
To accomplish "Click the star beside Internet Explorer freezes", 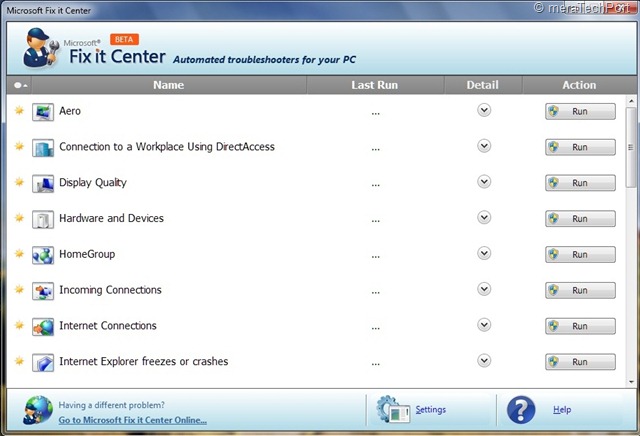I will (19, 361).
